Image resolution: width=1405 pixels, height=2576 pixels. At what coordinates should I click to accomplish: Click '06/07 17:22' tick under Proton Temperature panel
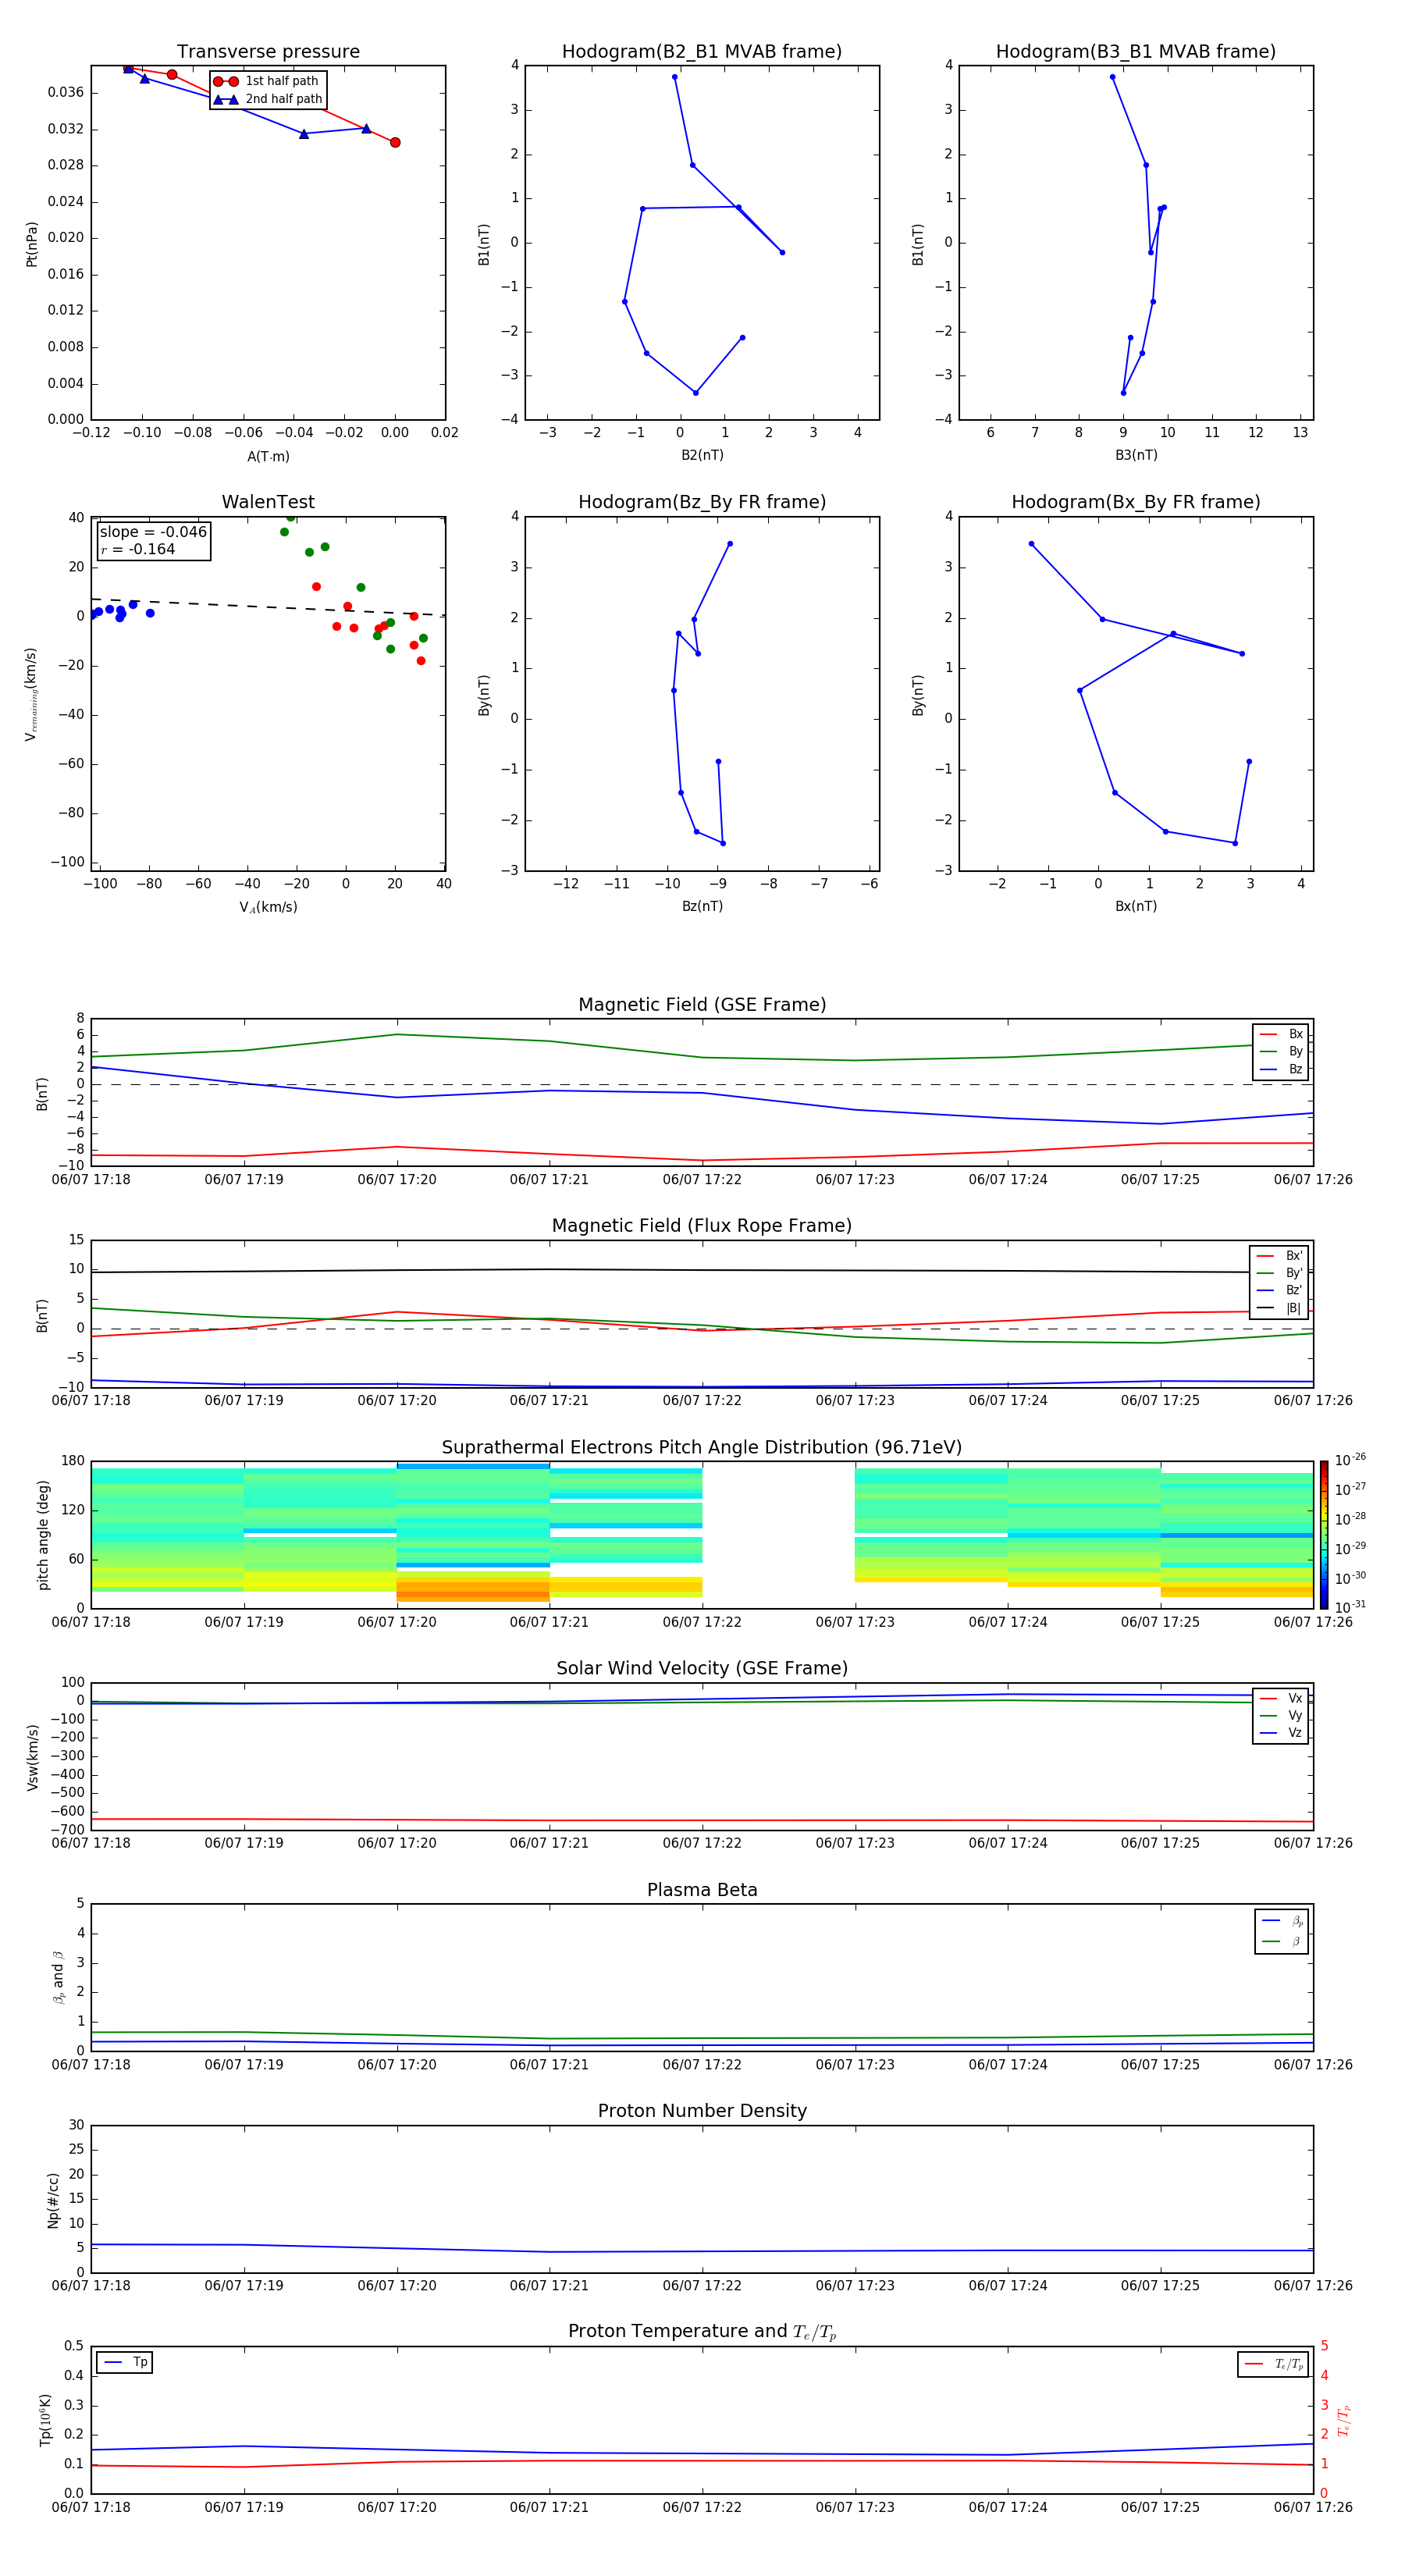coord(702,2508)
